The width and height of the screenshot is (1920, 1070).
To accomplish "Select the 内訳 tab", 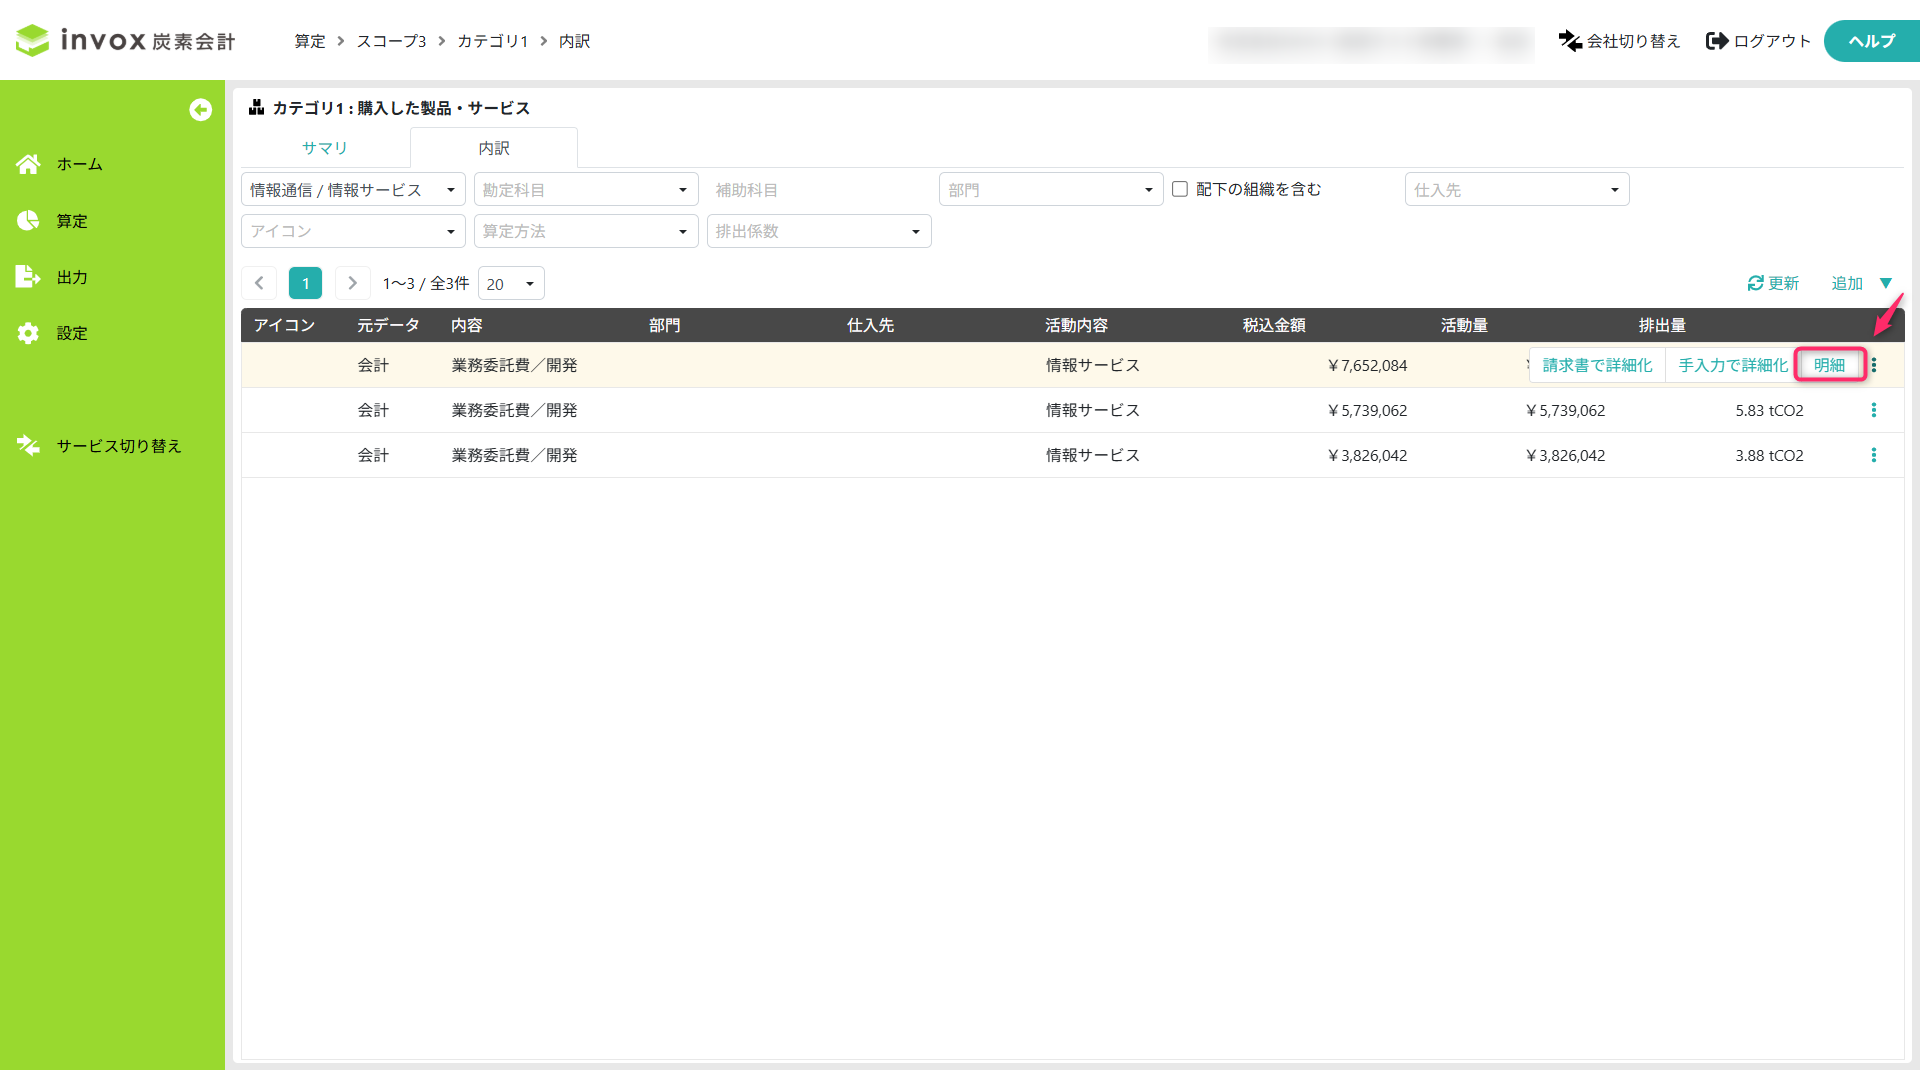I will (x=494, y=148).
